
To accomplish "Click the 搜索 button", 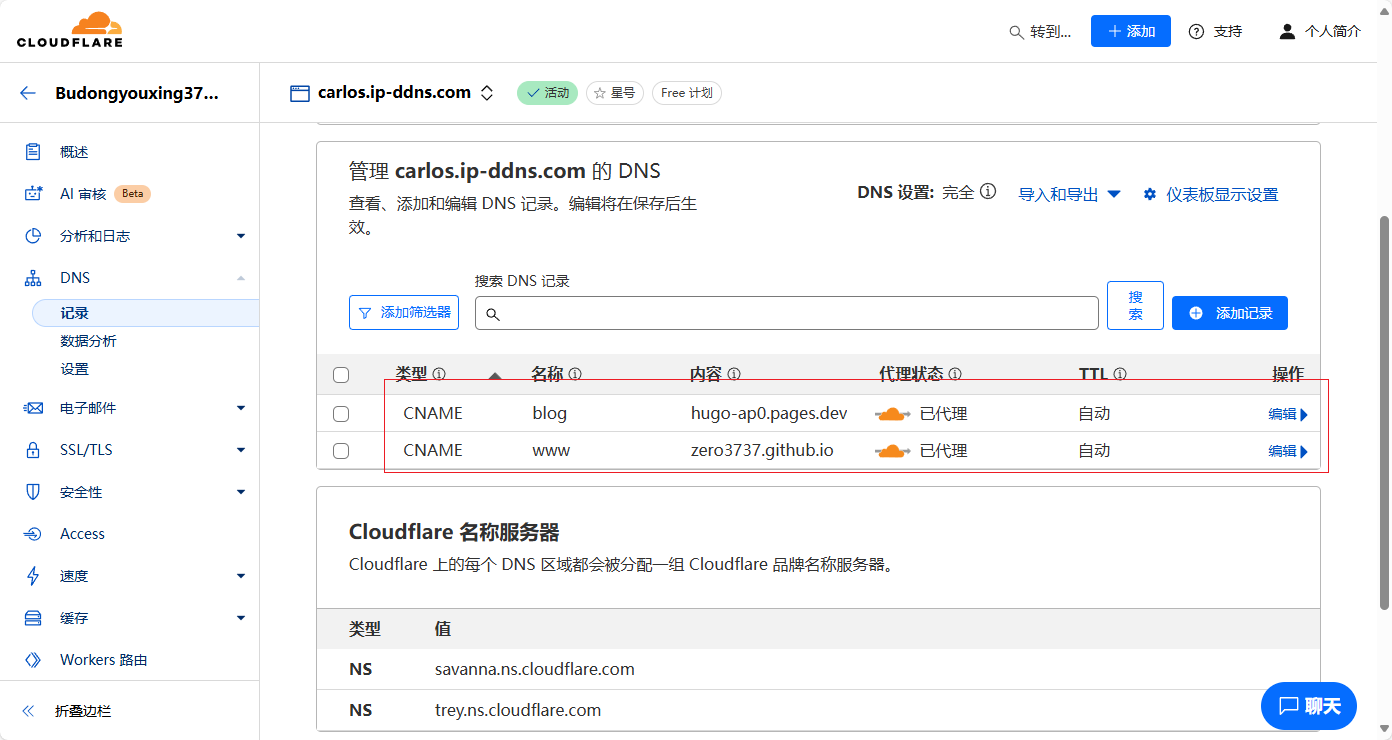I will tap(1135, 305).
